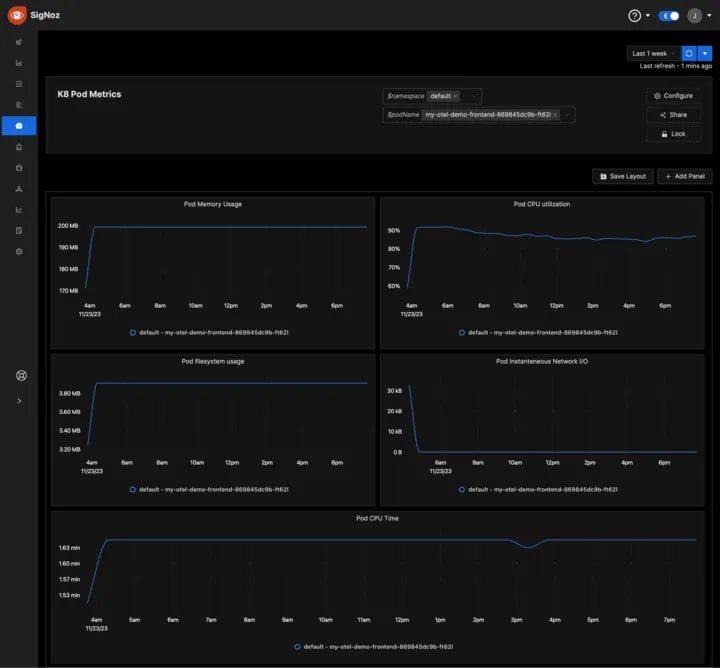Open Exceptions bug icon in sidebar
Screen dimensions: 720x668
[19, 168]
